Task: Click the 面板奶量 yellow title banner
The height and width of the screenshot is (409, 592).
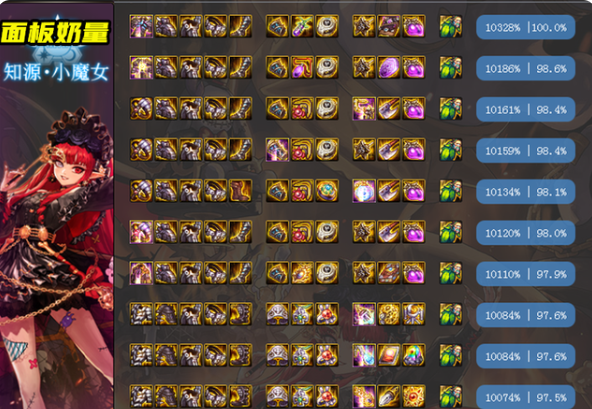Action: (x=55, y=32)
